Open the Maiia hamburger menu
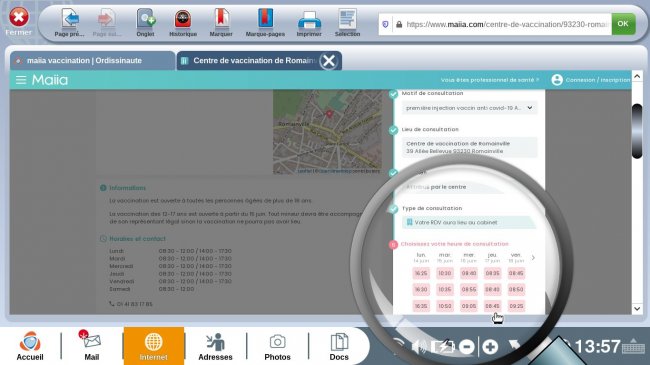The image size is (650, 365). coord(21,80)
